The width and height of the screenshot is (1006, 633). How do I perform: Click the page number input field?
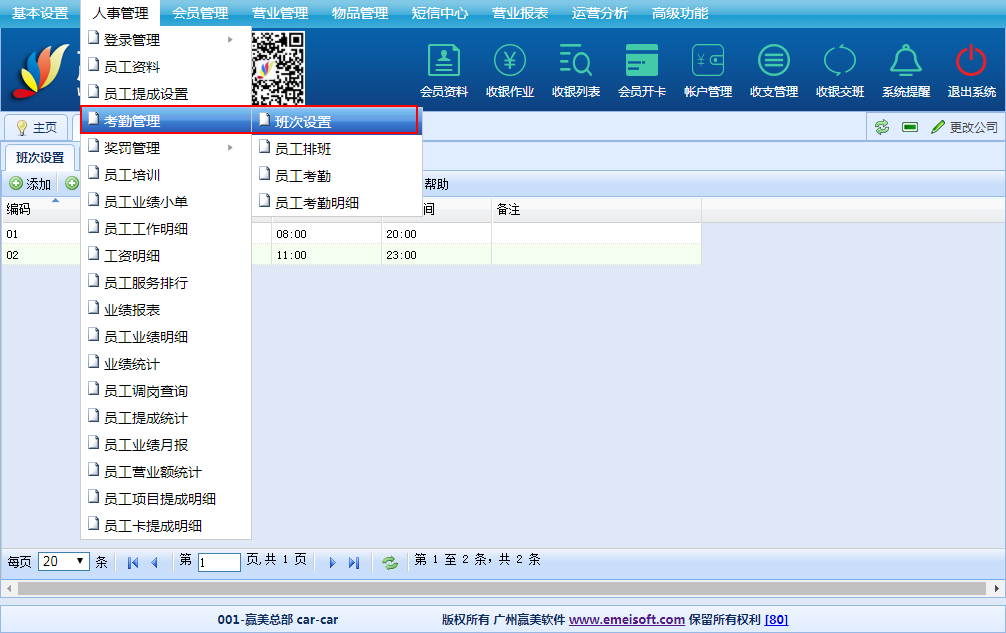pyautogui.click(x=219, y=562)
